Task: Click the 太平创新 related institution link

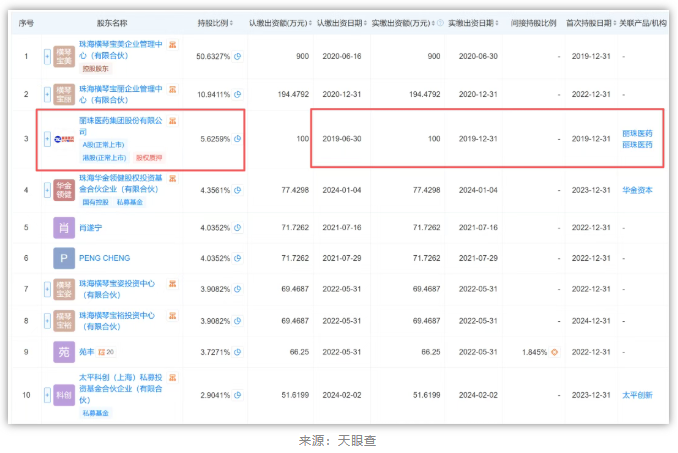Action: coord(636,396)
